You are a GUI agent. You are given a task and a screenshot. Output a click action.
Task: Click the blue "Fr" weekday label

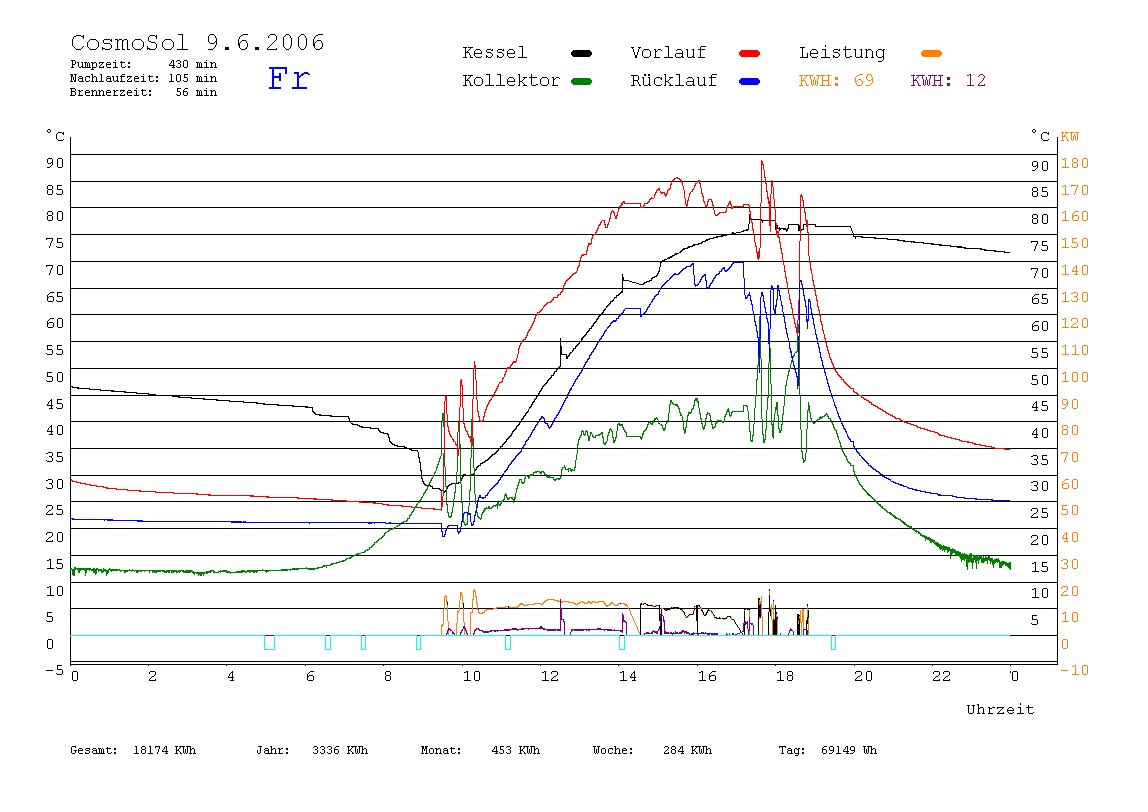288,78
